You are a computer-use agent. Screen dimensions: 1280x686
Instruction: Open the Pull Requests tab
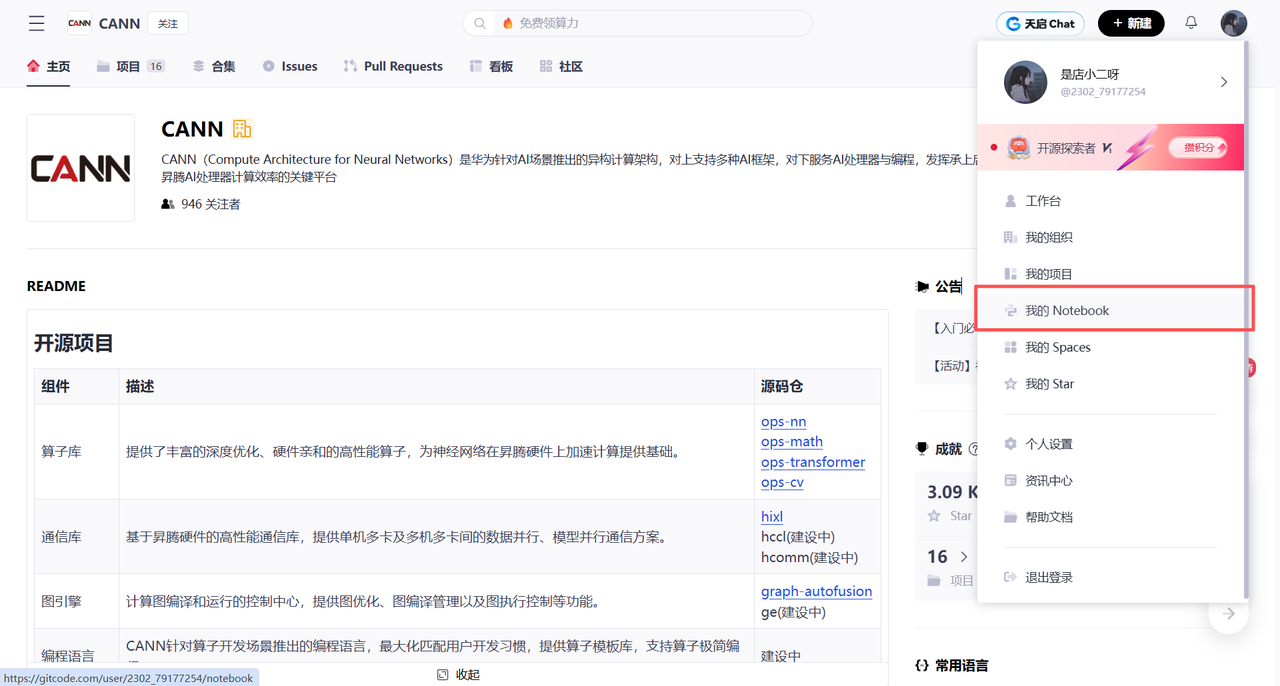pyautogui.click(x=393, y=66)
